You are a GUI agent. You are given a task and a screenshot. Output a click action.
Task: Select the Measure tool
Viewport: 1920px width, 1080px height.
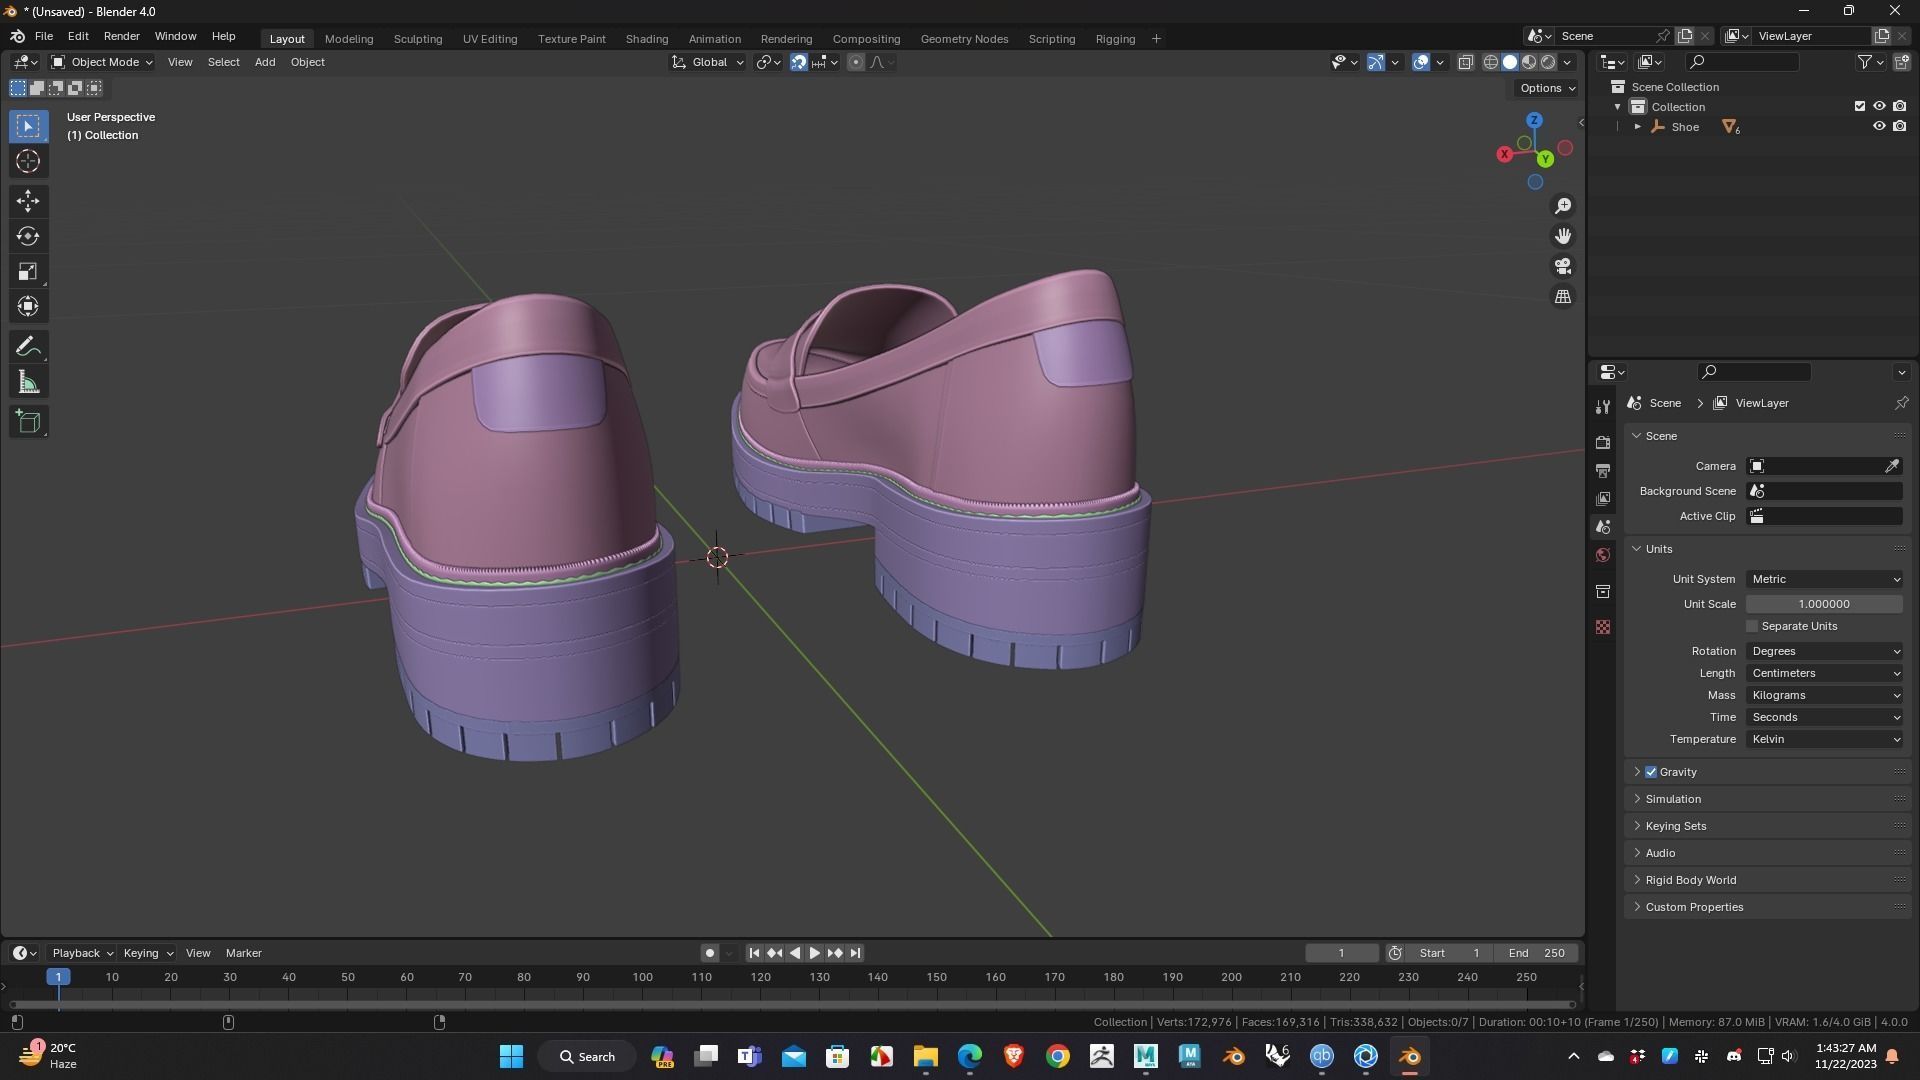[28, 382]
